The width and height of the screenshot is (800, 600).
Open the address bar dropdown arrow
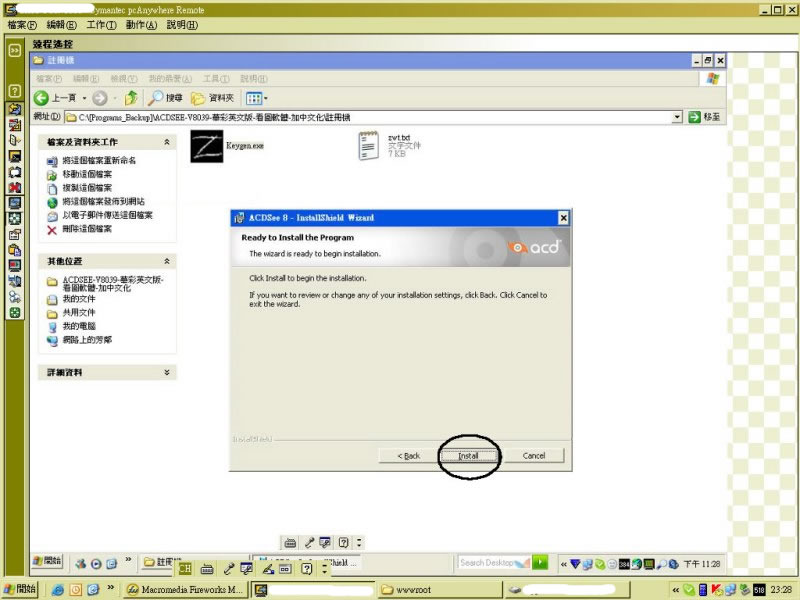pyautogui.click(x=677, y=117)
